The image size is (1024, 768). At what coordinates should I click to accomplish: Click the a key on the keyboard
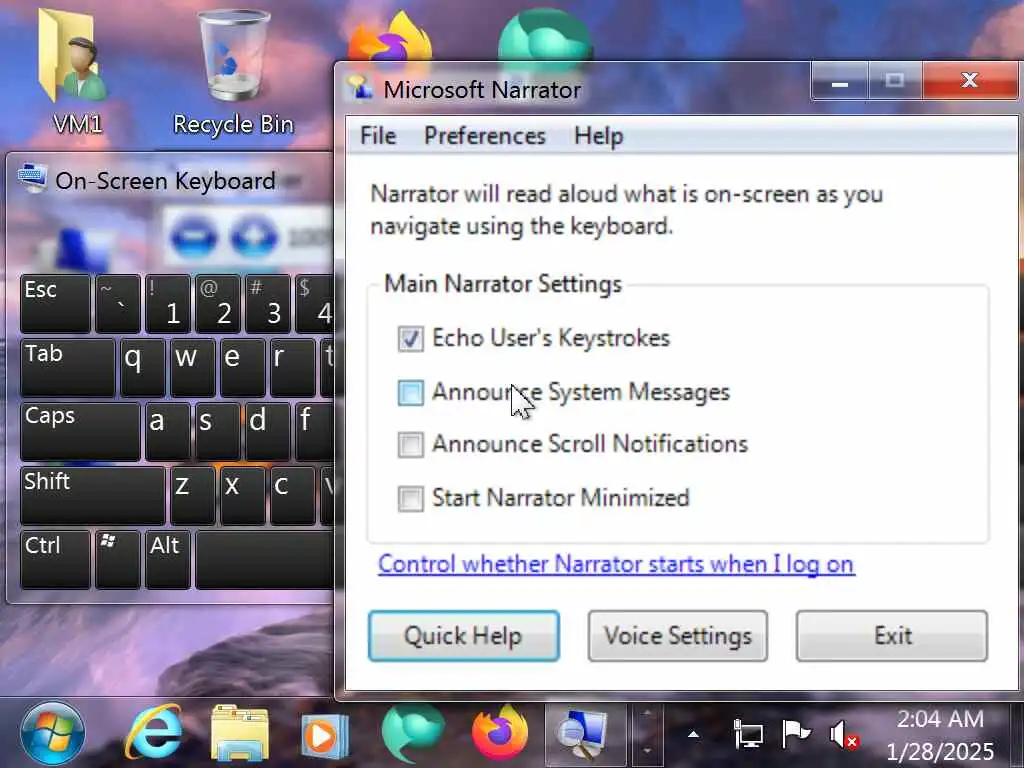168,432
